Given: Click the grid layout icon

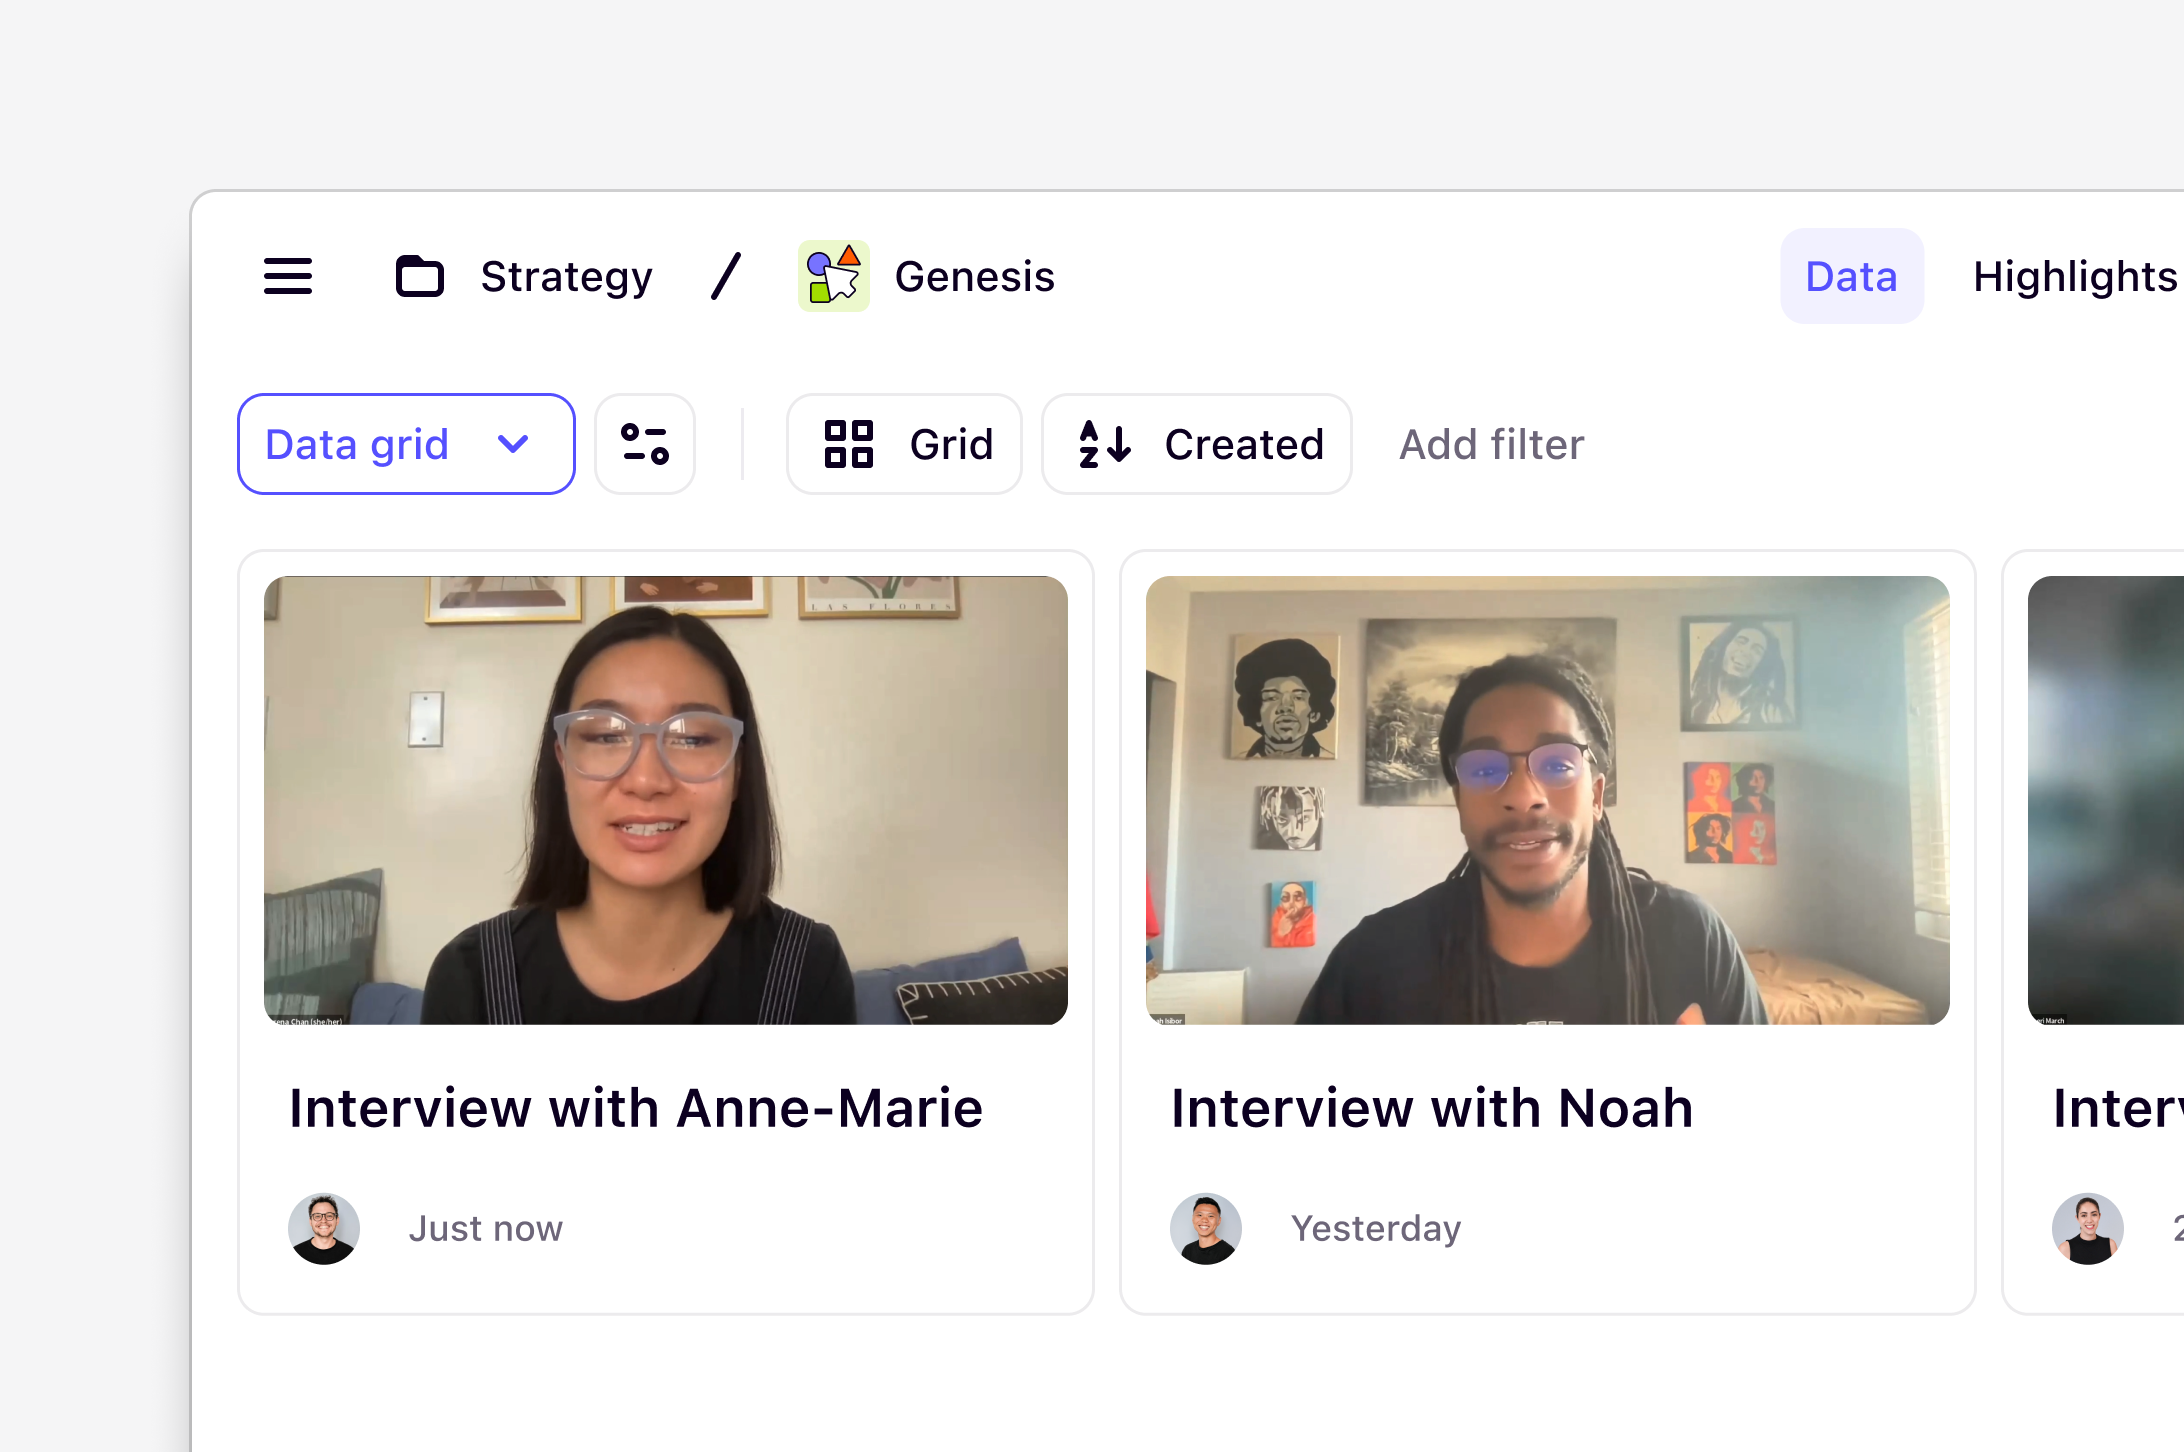Looking at the screenshot, I should [848, 444].
